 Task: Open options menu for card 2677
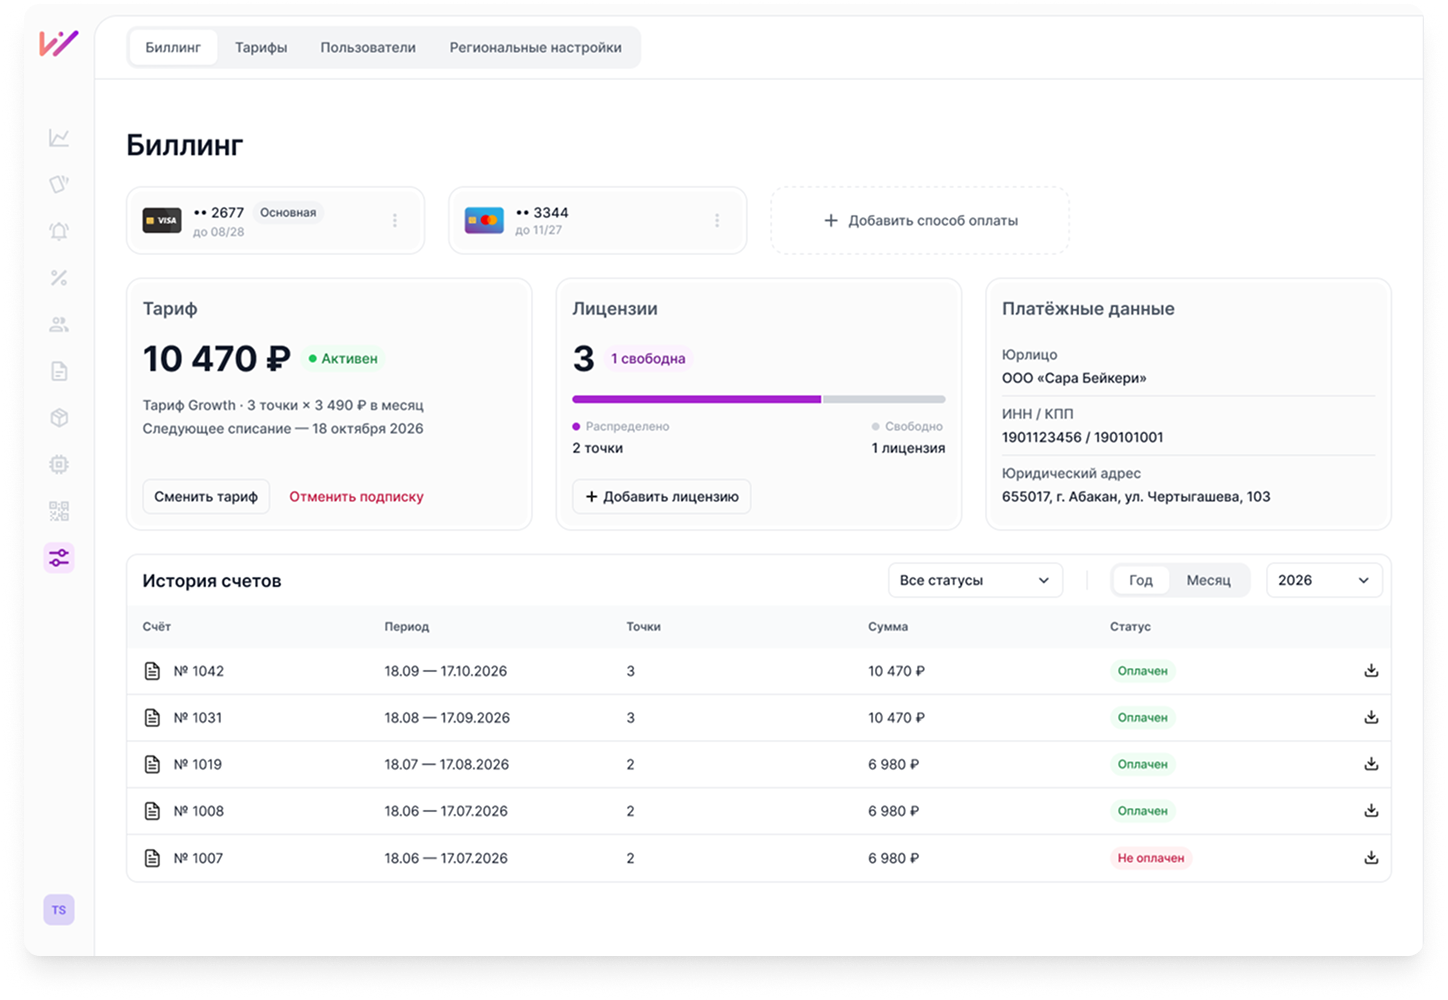(x=395, y=220)
